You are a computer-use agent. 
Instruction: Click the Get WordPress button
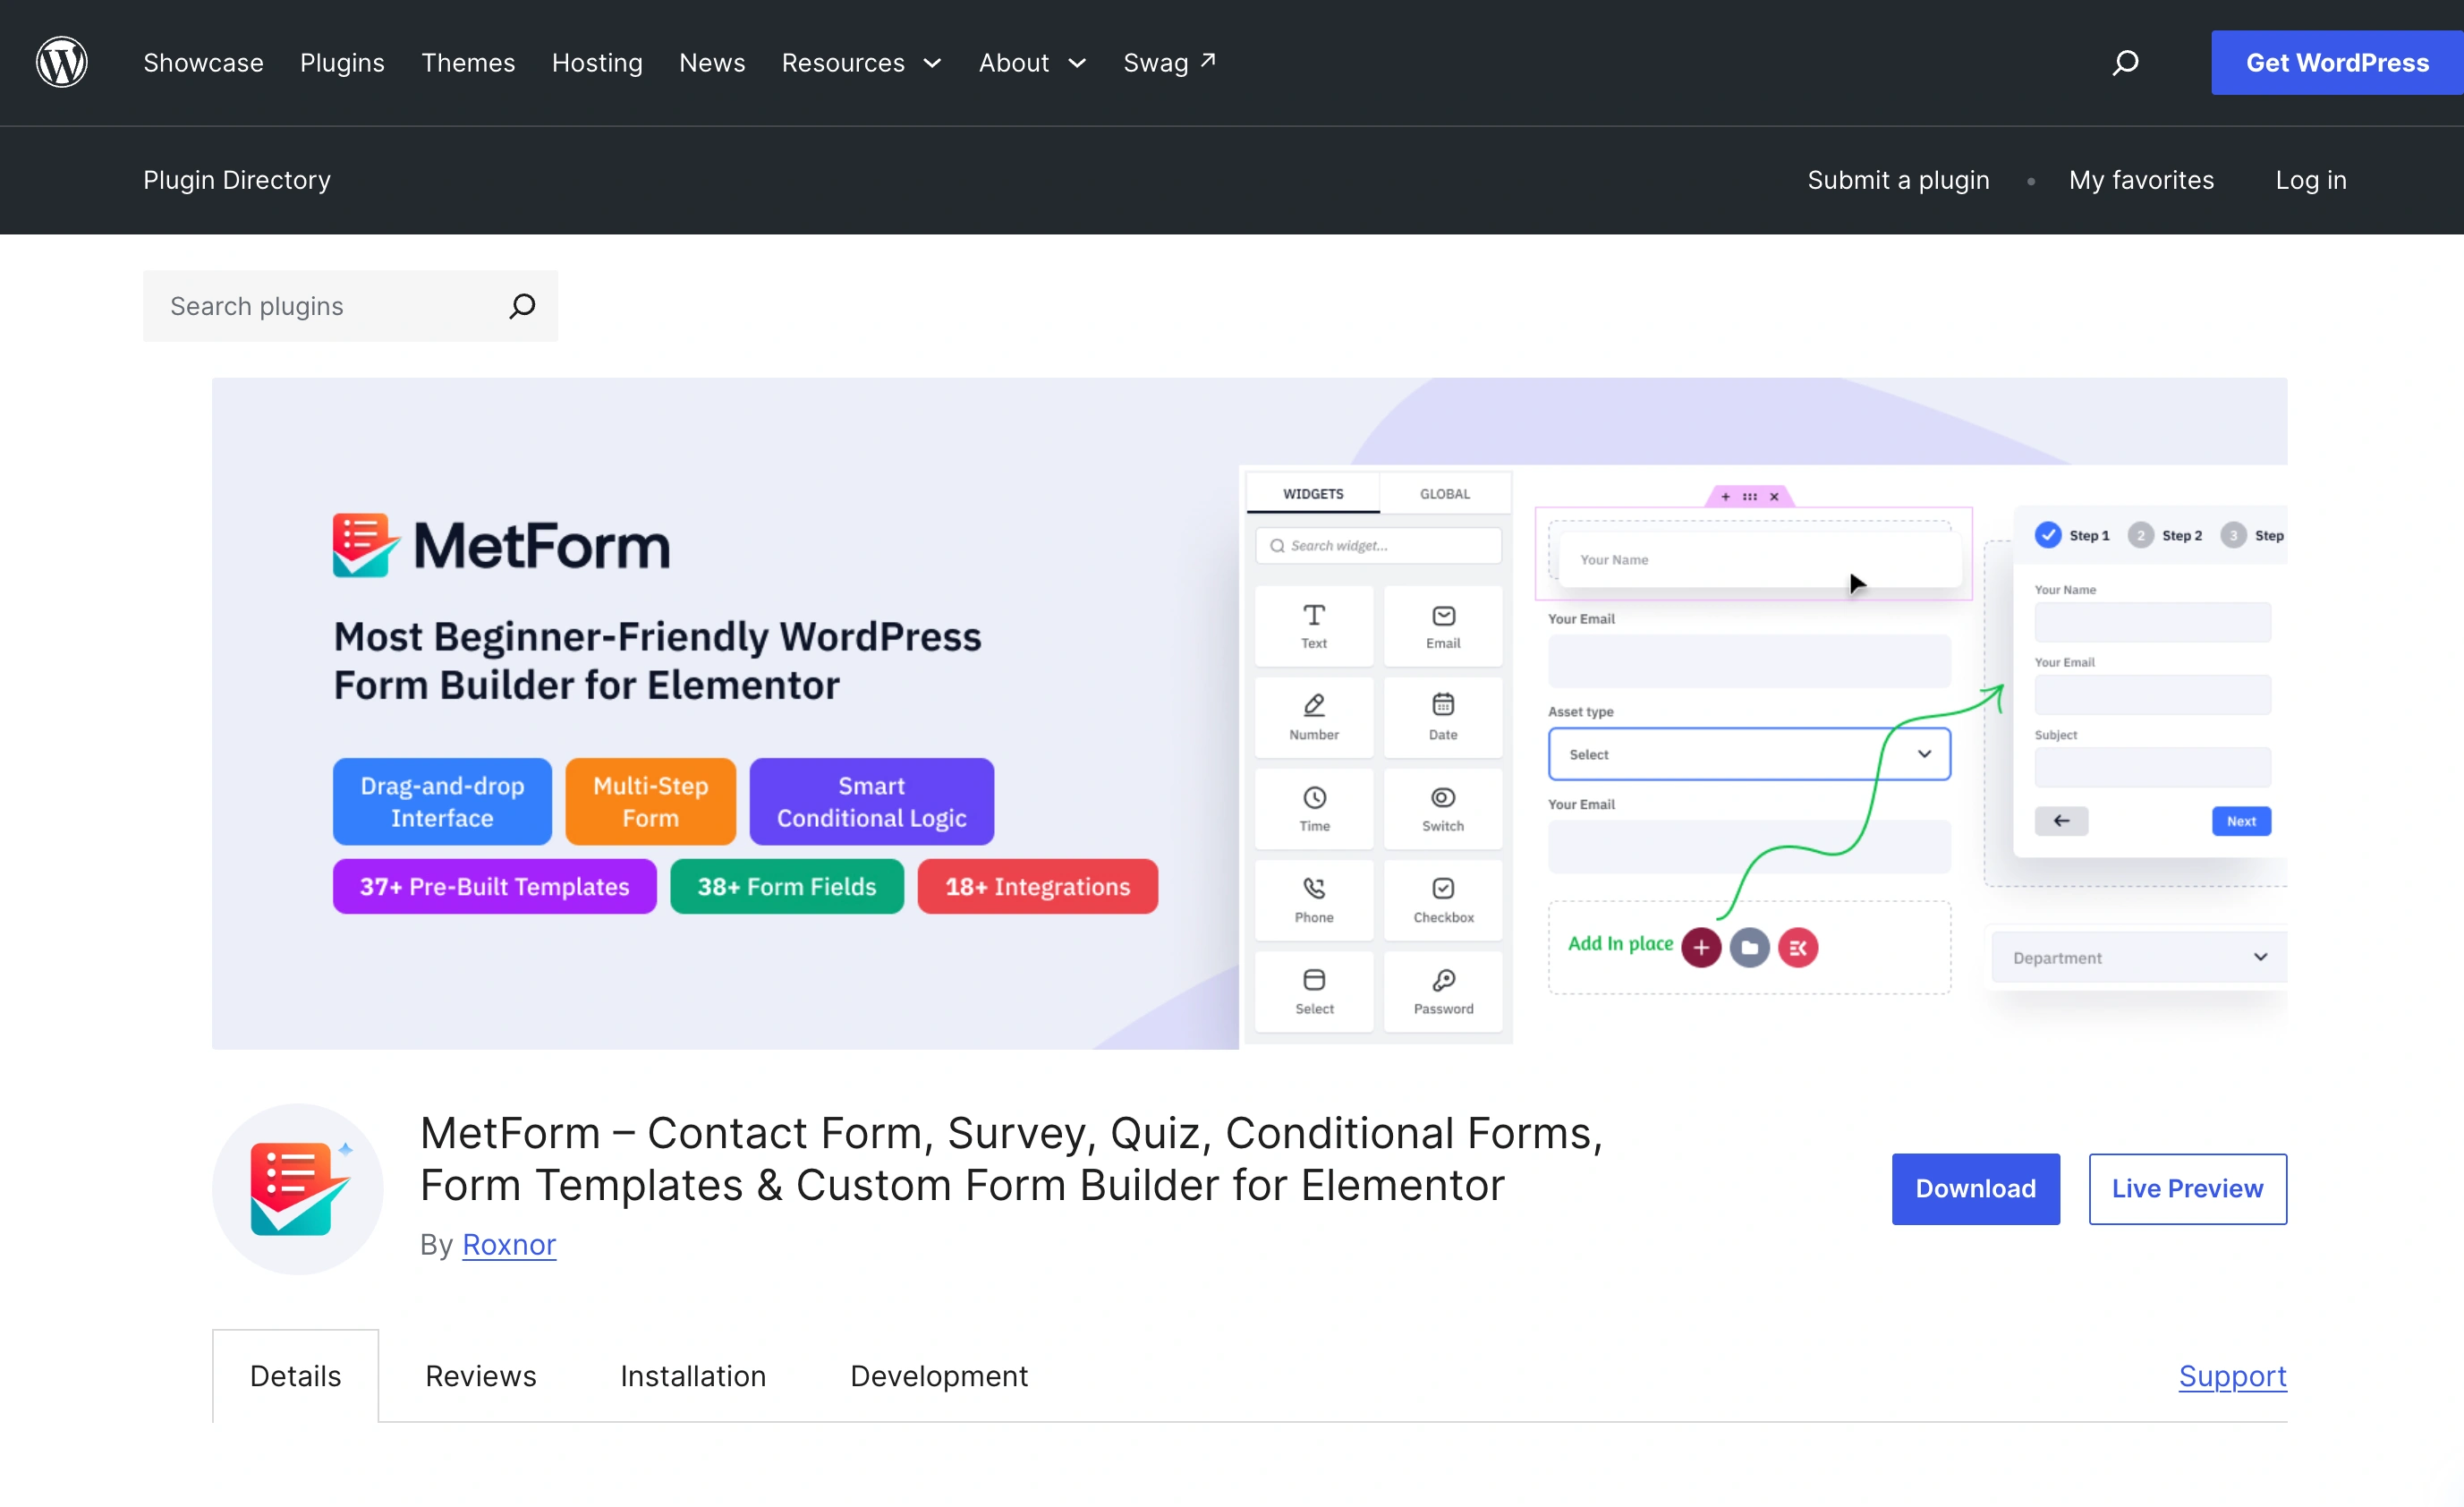(x=2337, y=63)
